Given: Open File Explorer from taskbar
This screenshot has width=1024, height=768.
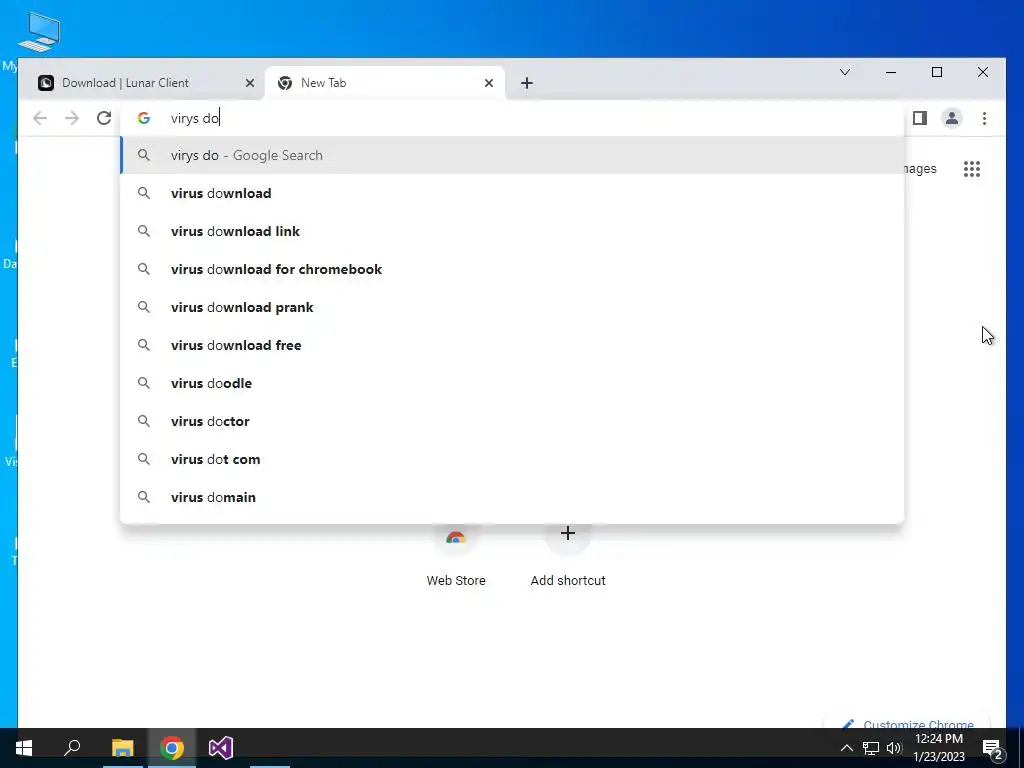Looking at the screenshot, I should (122, 748).
